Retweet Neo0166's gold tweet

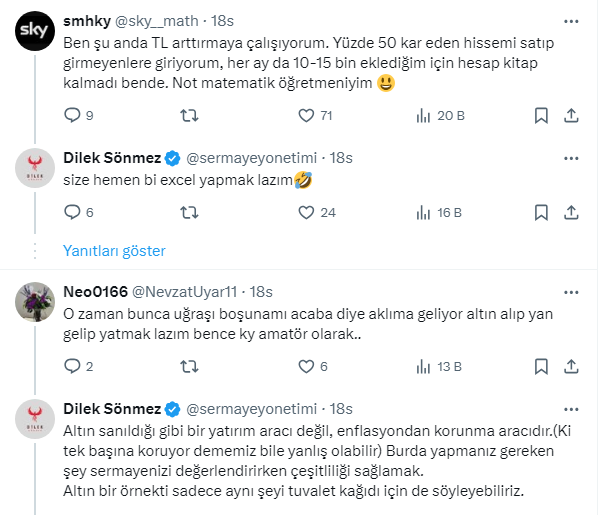188,366
